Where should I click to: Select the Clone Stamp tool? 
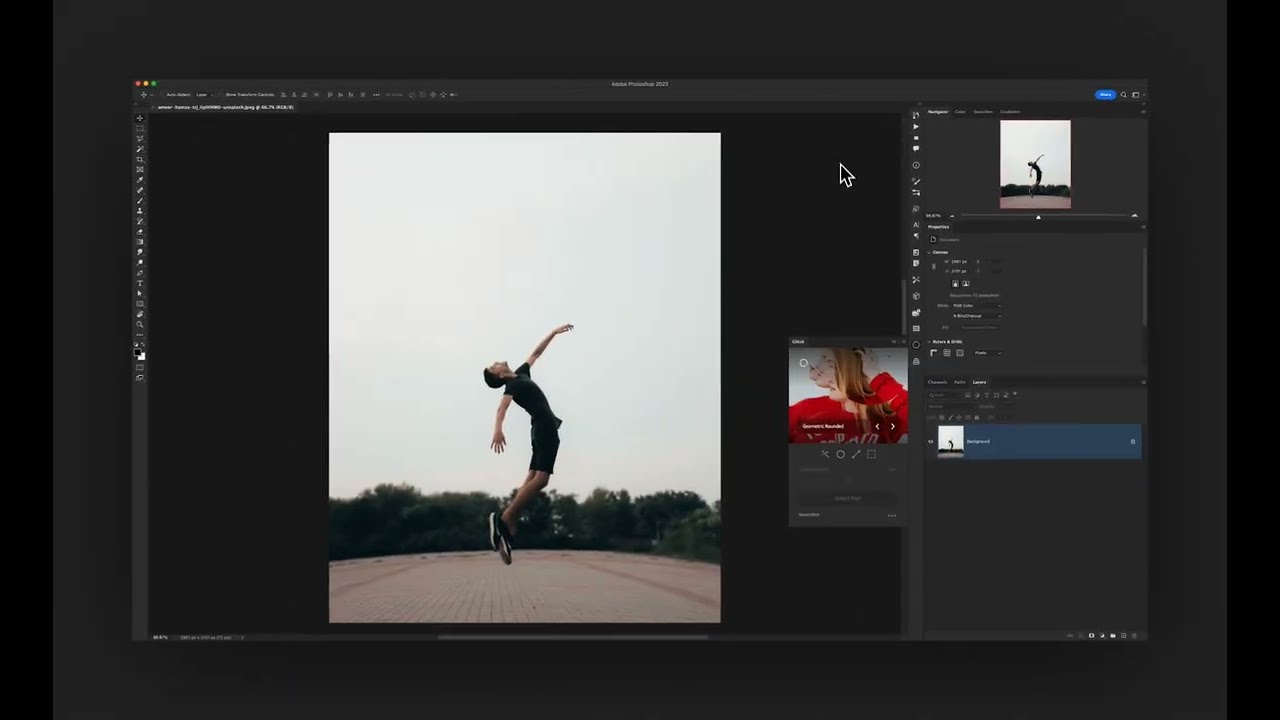click(139, 211)
